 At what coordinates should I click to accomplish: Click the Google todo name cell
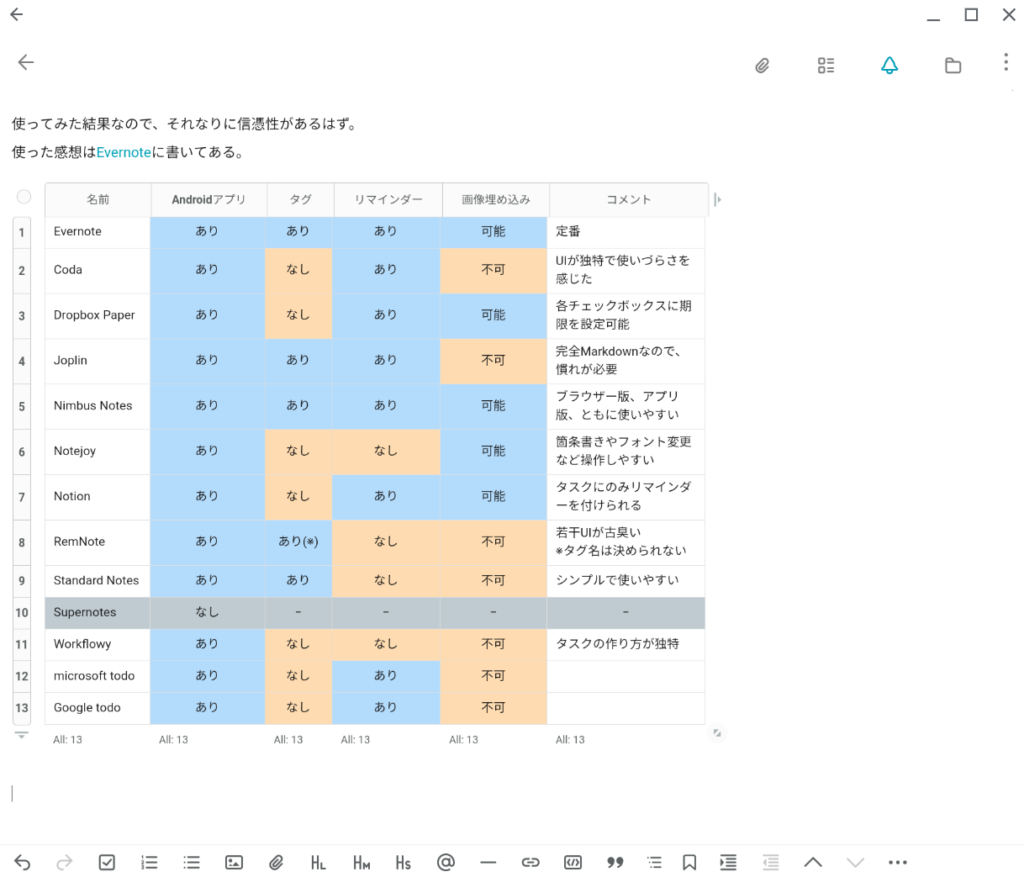pos(98,709)
